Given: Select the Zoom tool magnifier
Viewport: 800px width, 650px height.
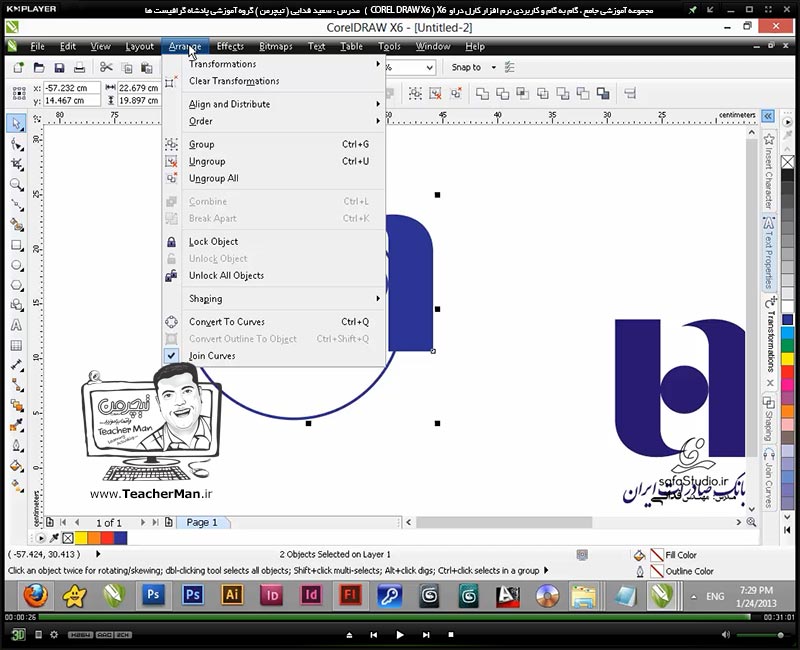Looking at the screenshot, I should [x=17, y=185].
